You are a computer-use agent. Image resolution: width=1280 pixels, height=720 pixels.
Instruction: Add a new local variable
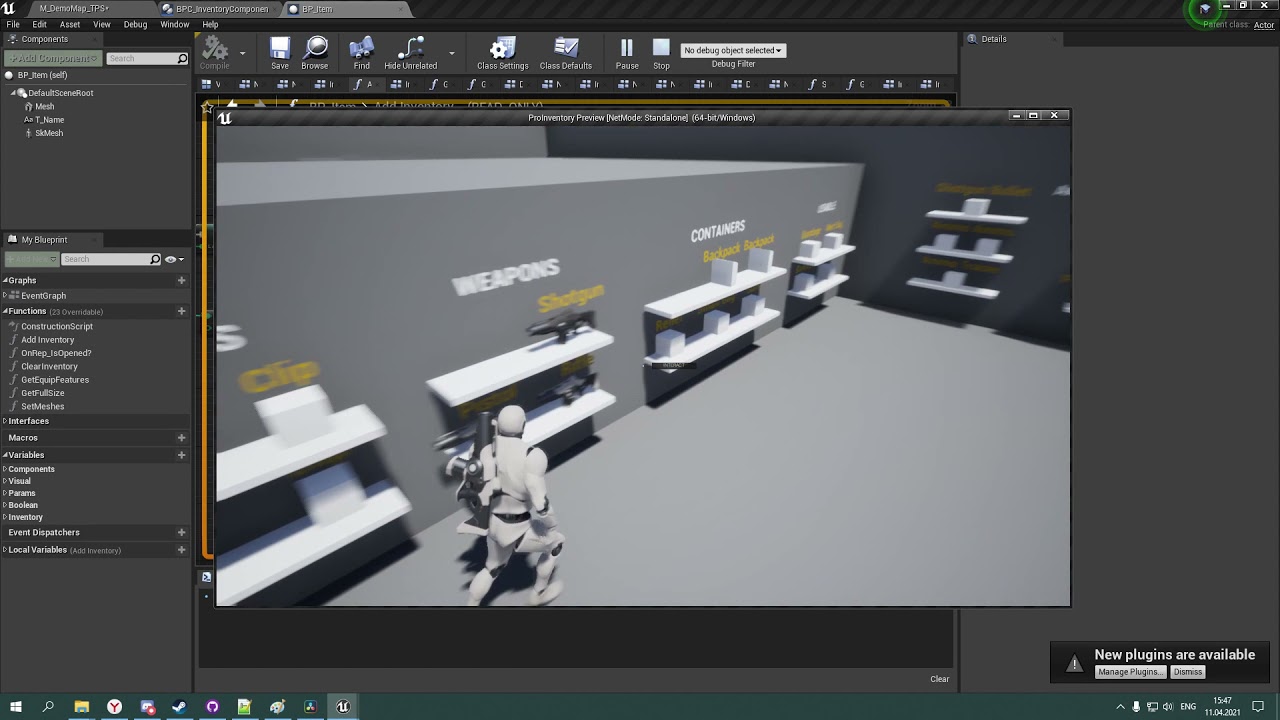click(x=181, y=550)
